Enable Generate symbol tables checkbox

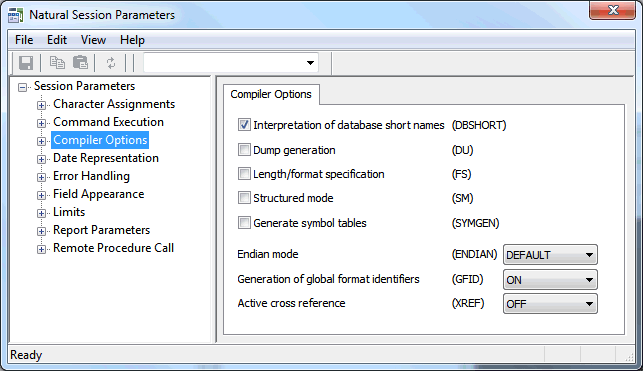[x=244, y=223]
